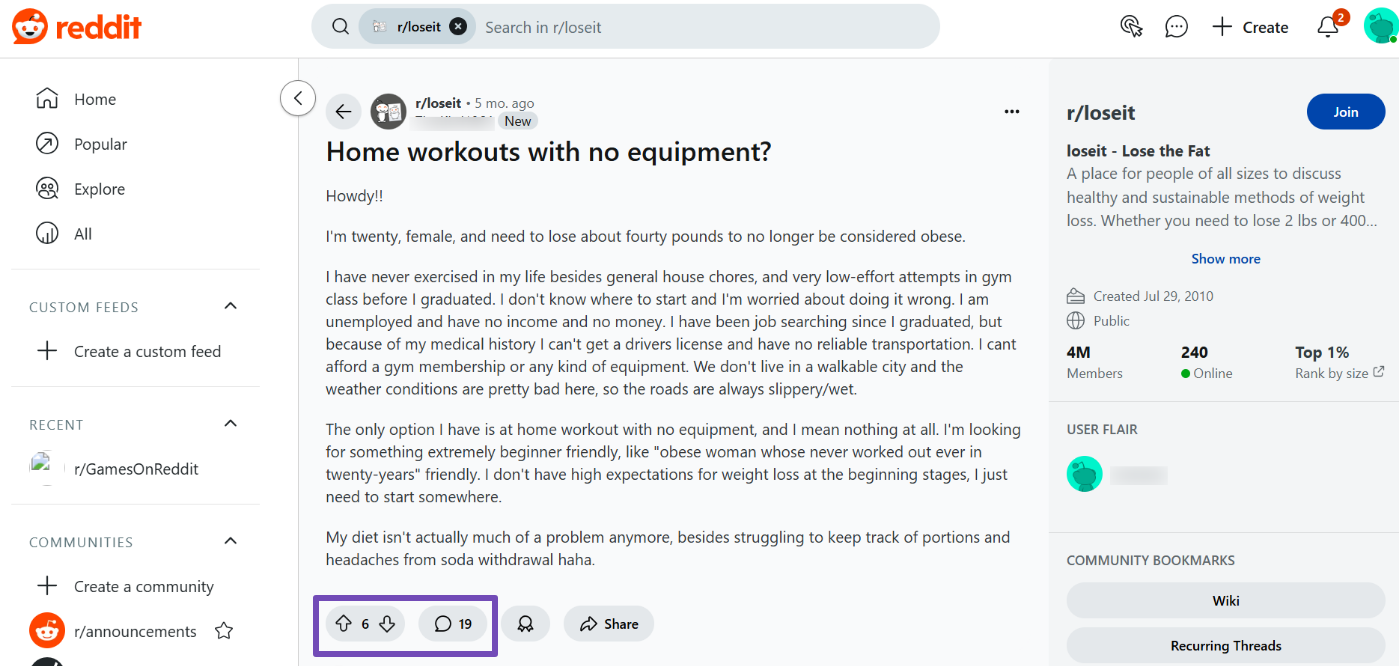This screenshot has height=666, width=1399.
Task: Open the Wiki community bookmark
Action: point(1226,601)
